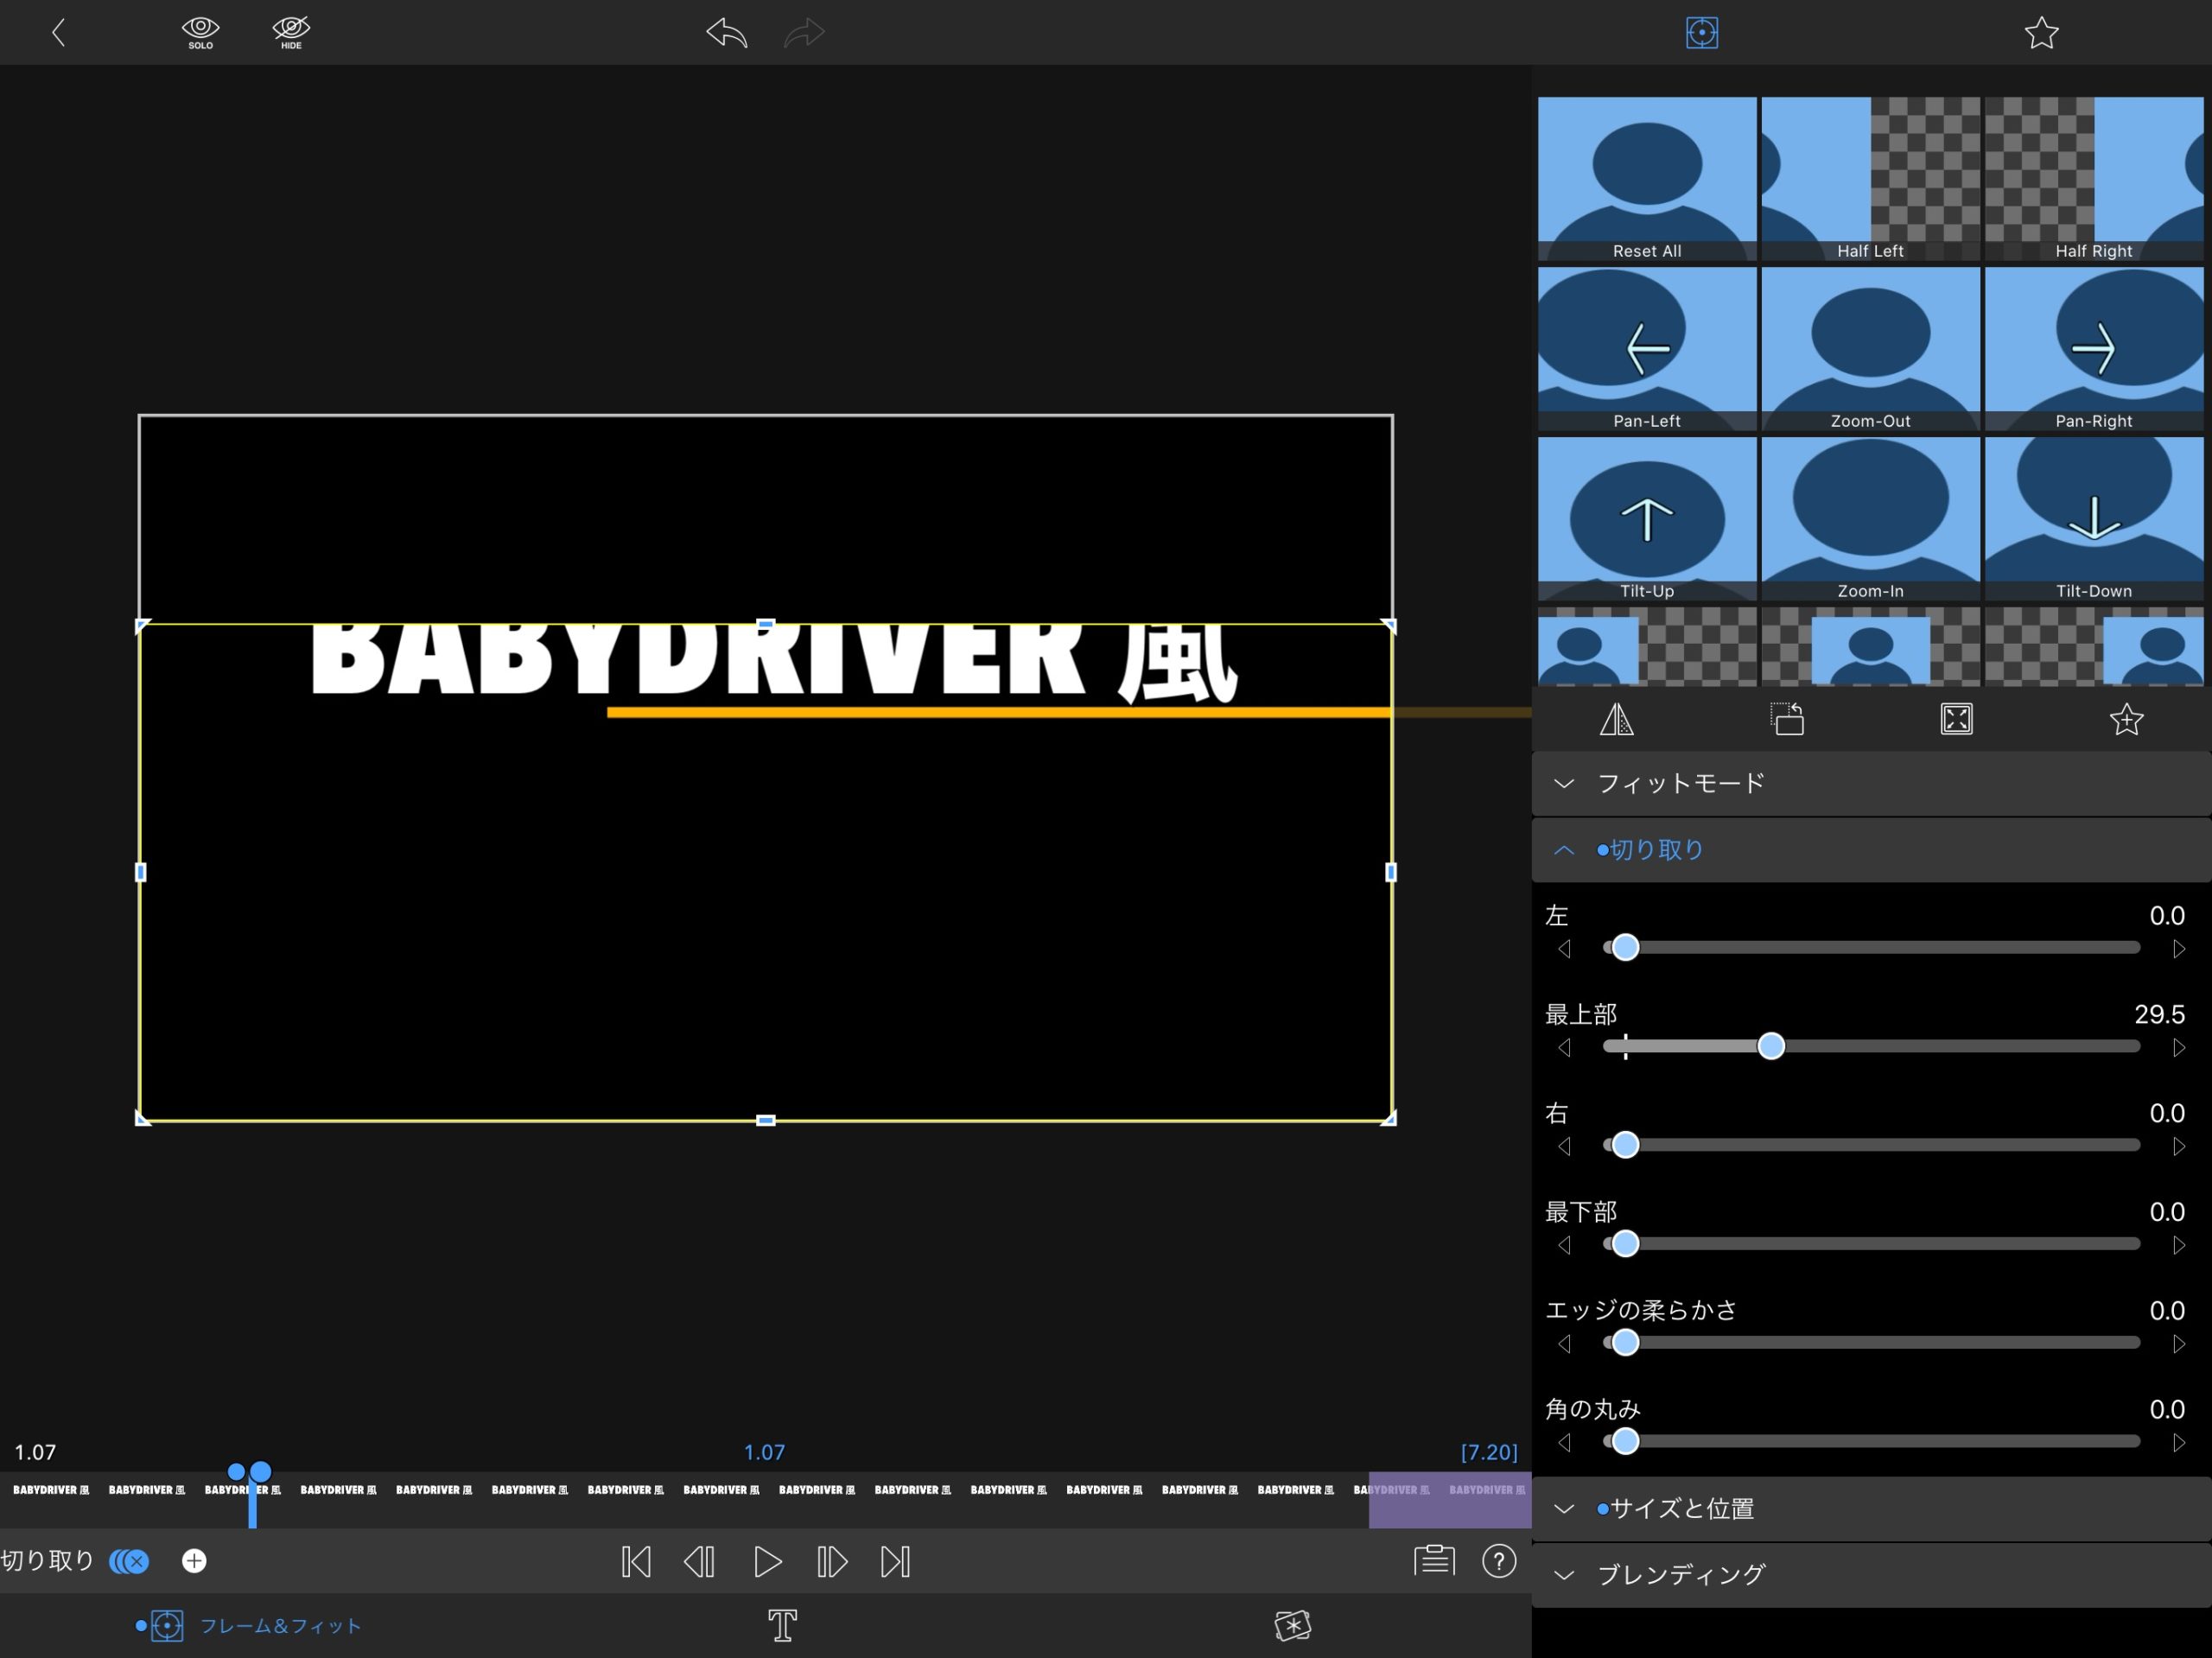Click the top-middle crop handle in preview
The image size is (2212, 1658).
(x=765, y=624)
